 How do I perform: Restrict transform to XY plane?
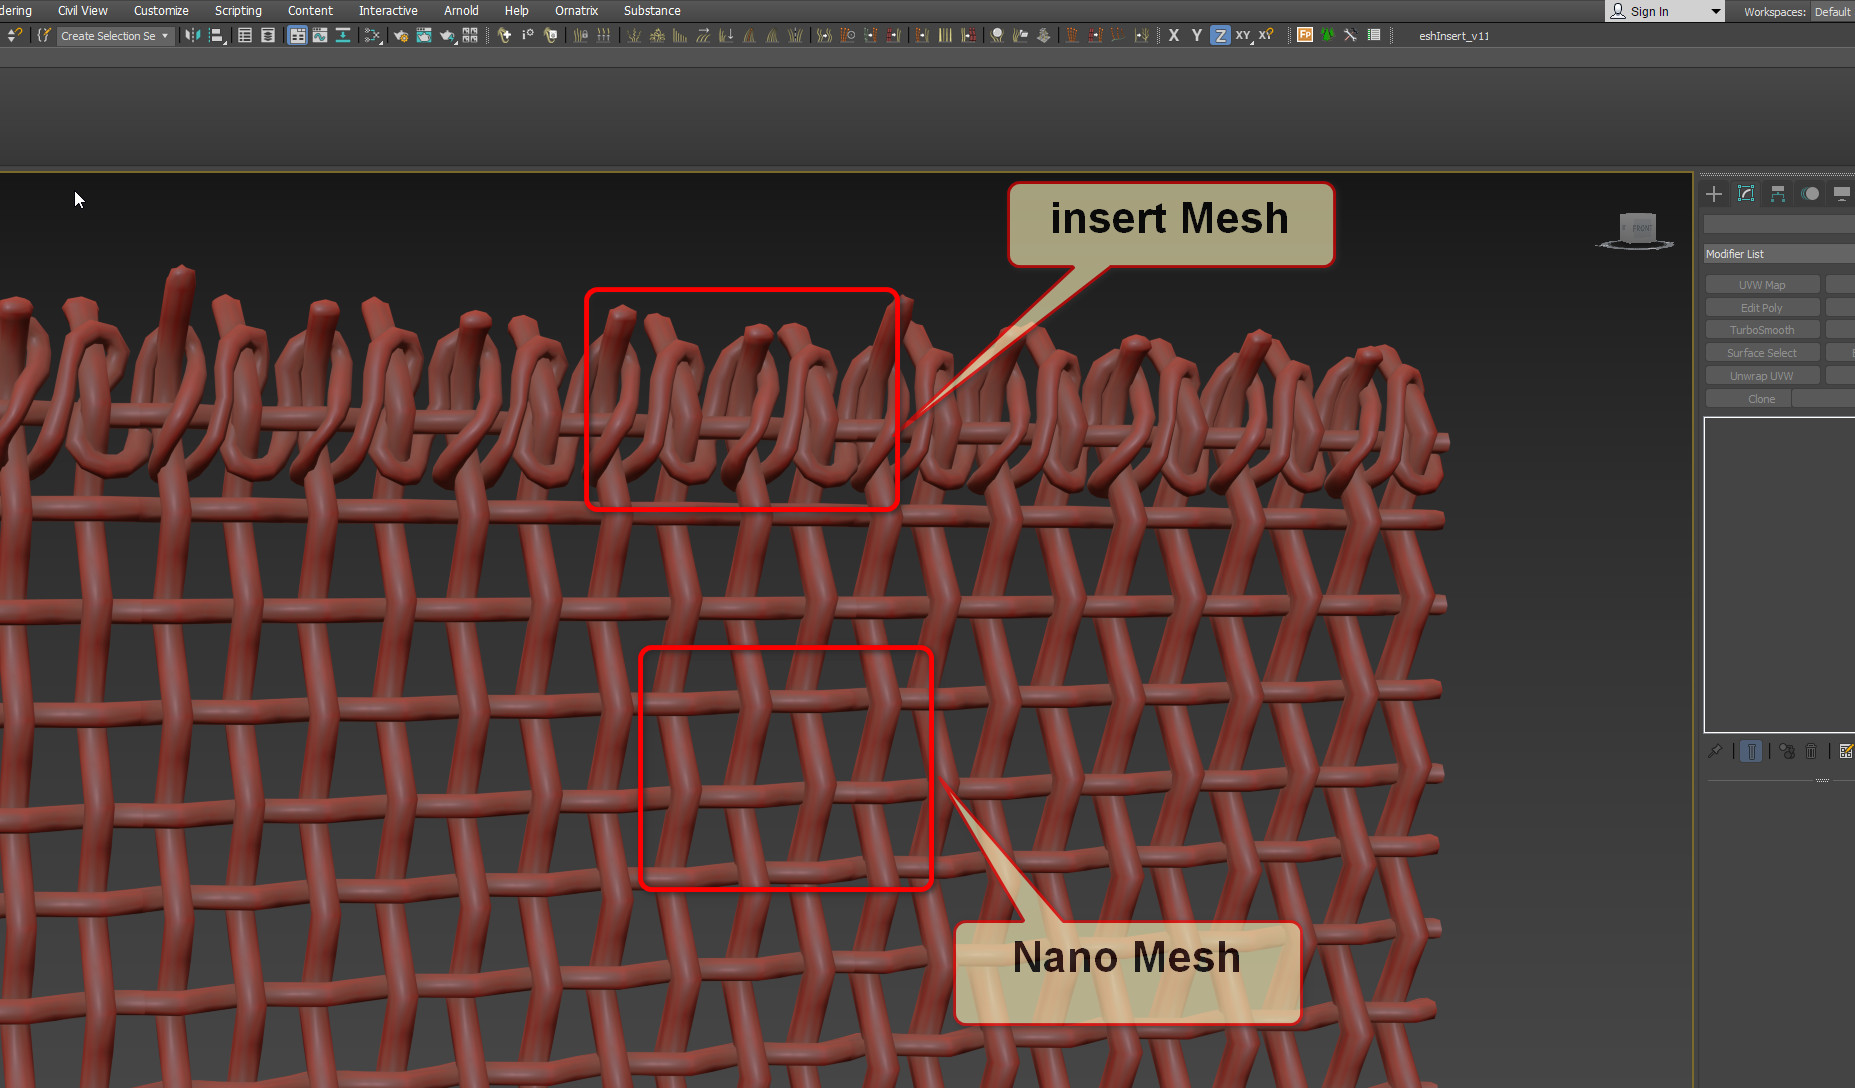click(1243, 36)
